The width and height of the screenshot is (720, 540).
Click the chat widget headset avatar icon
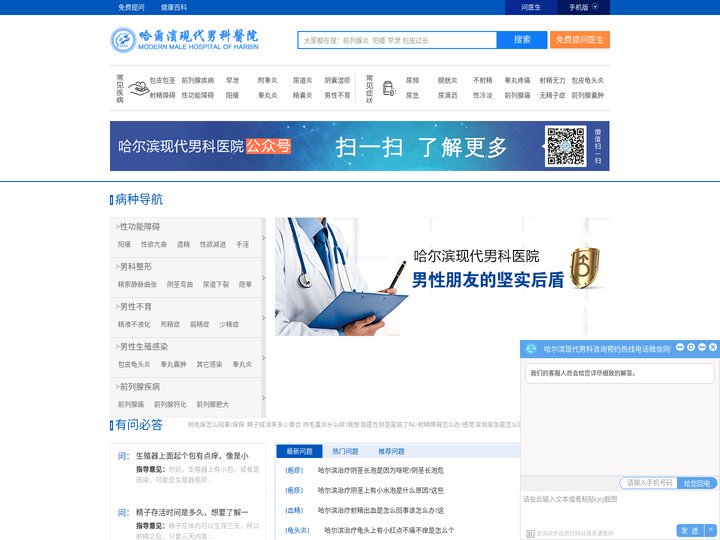(531, 349)
